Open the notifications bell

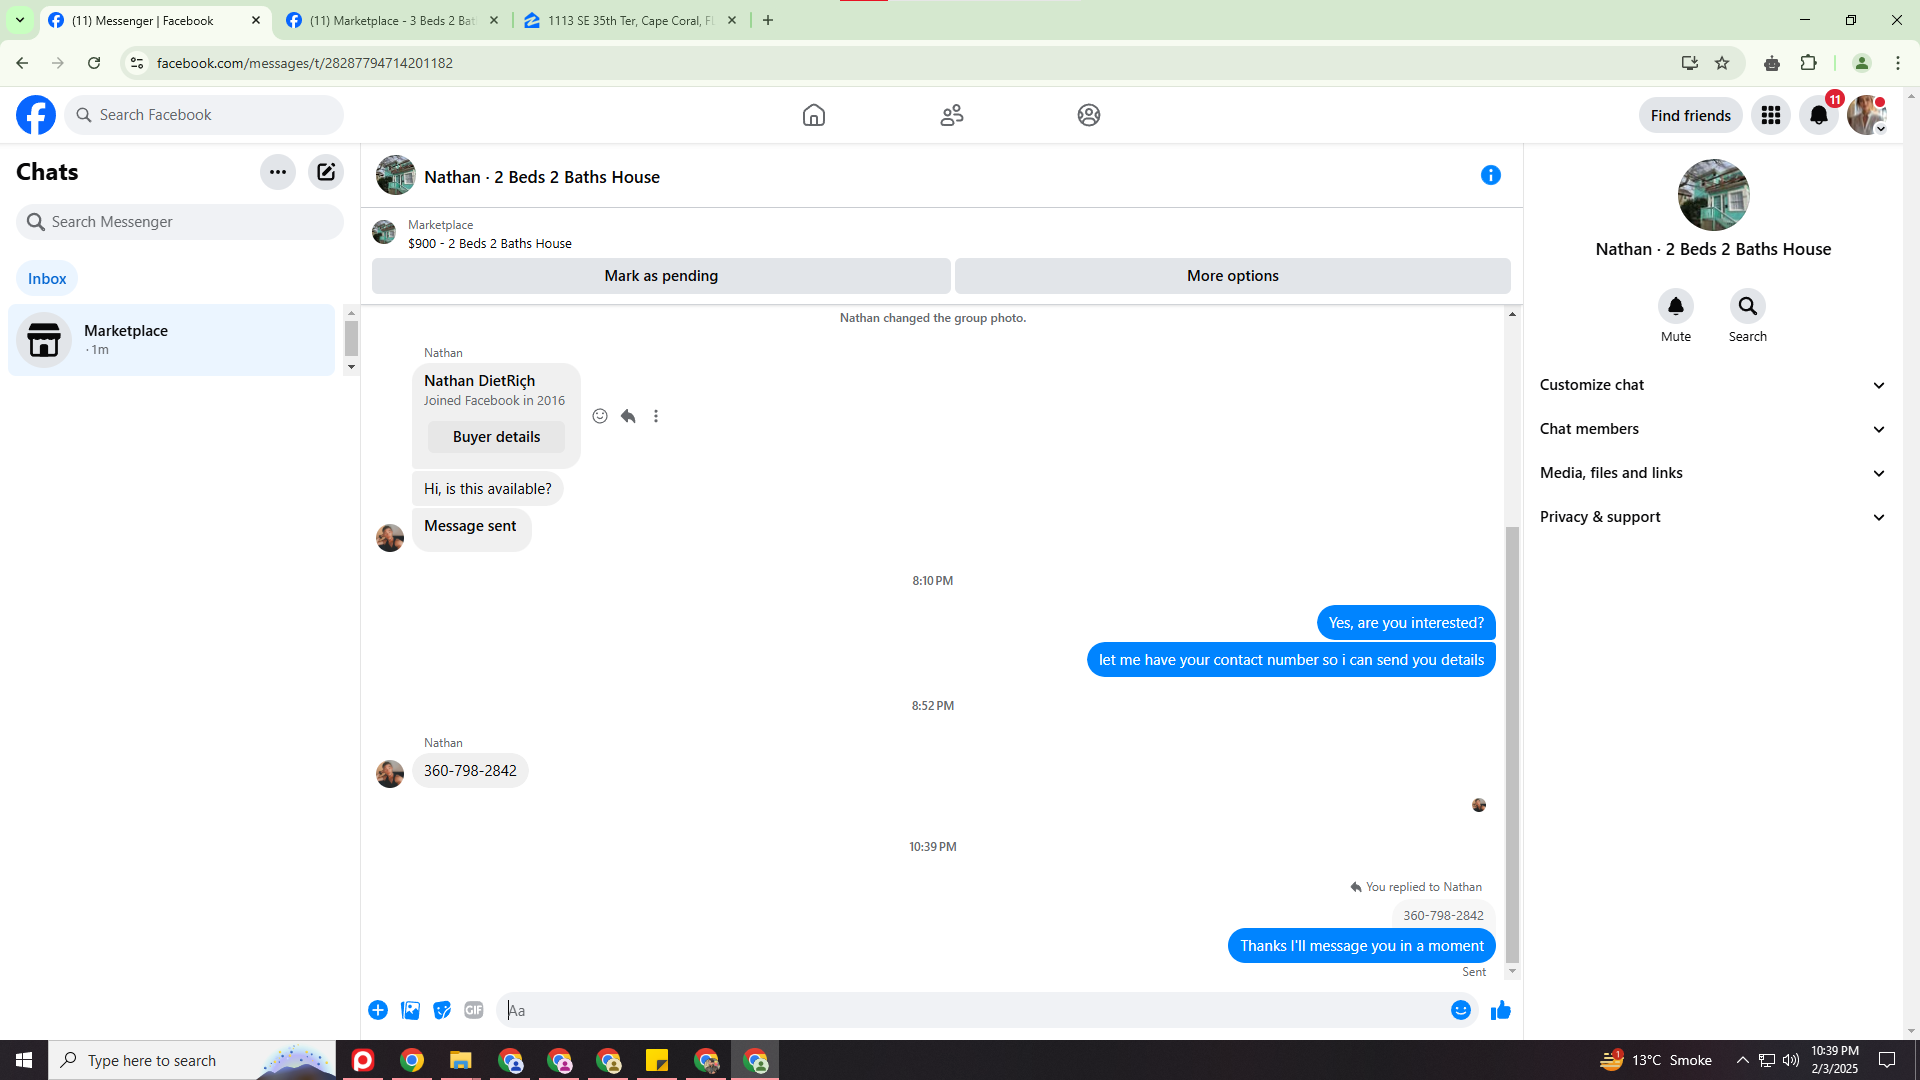1819,115
